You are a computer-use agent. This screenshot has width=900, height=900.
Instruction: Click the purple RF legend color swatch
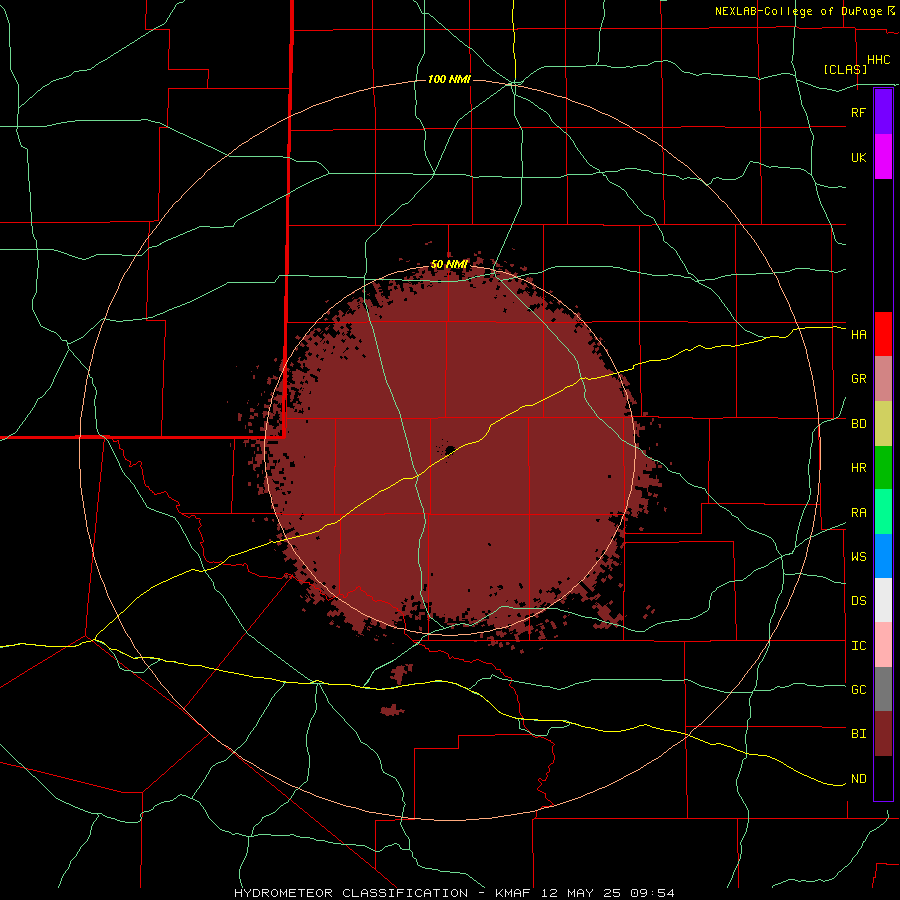[x=883, y=112]
